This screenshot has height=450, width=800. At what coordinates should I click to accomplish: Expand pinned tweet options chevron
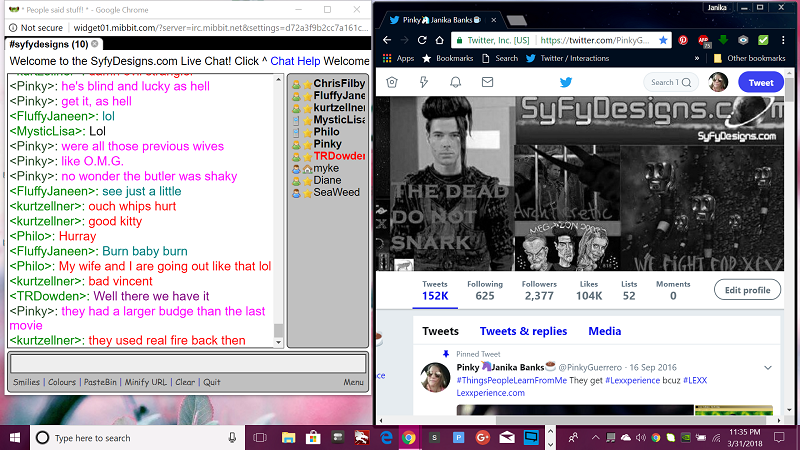pyautogui.click(x=768, y=367)
